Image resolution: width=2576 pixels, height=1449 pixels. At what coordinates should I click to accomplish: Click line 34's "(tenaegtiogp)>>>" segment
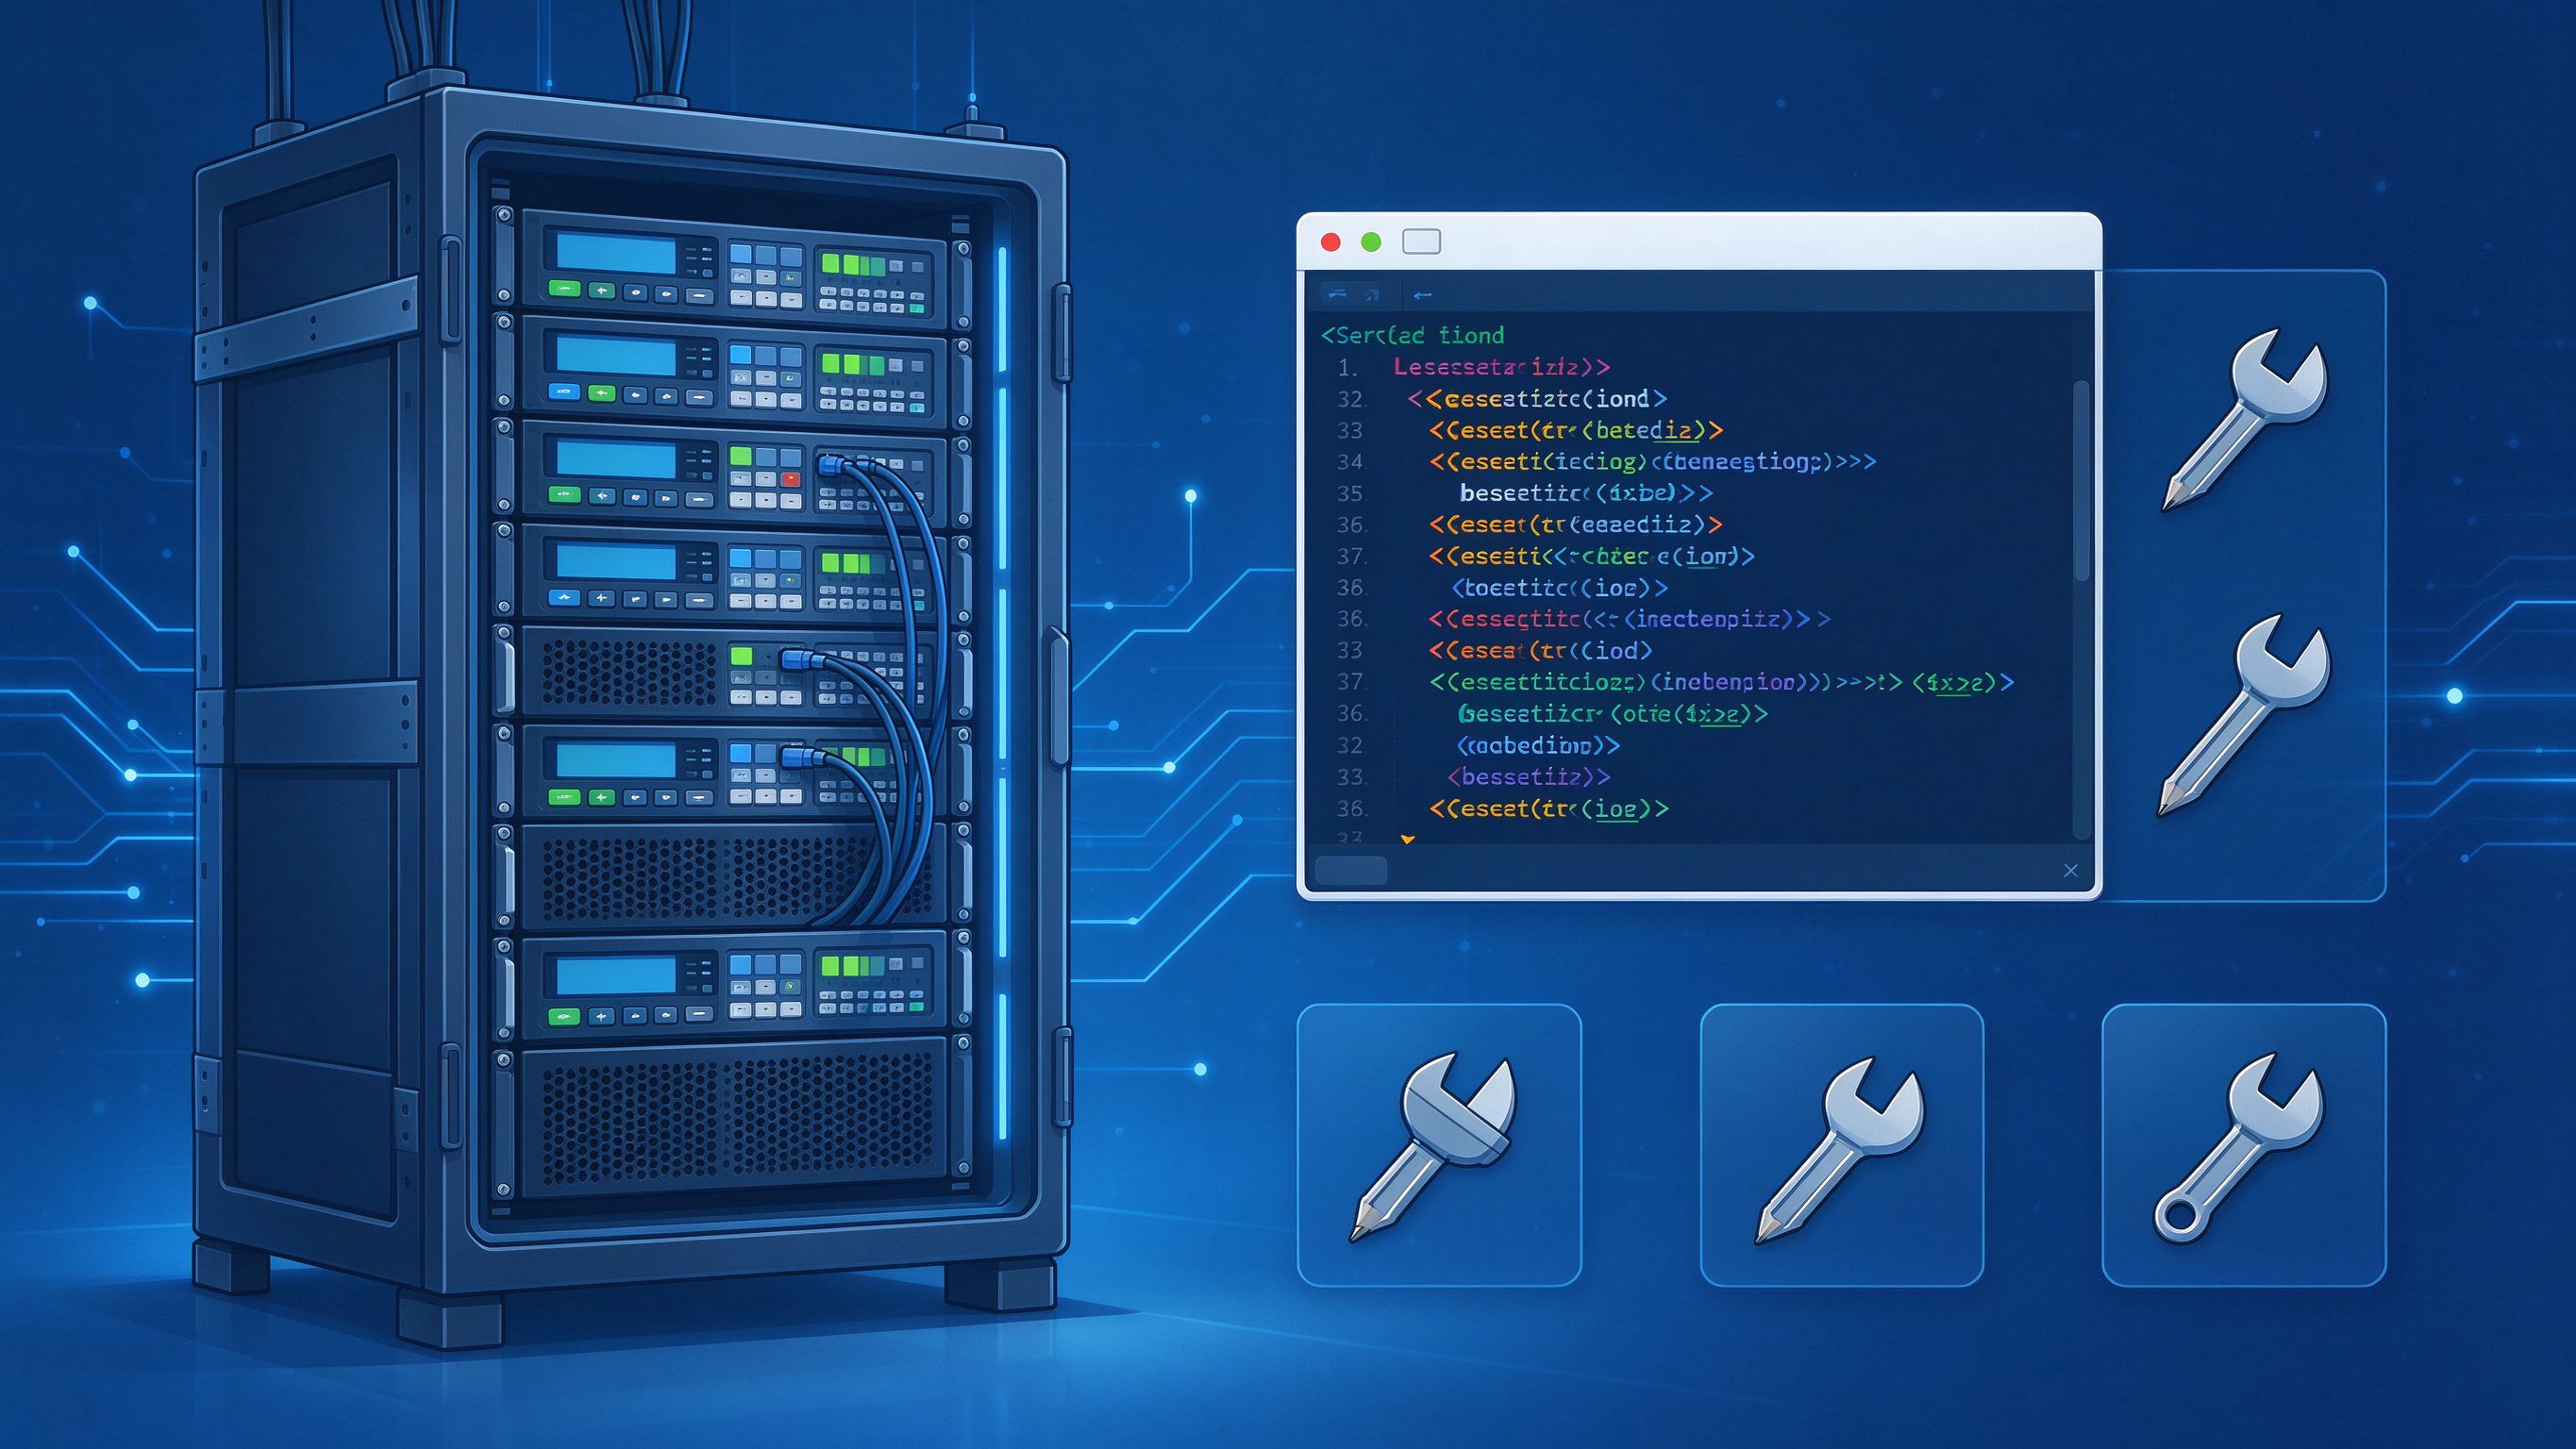1763,462
